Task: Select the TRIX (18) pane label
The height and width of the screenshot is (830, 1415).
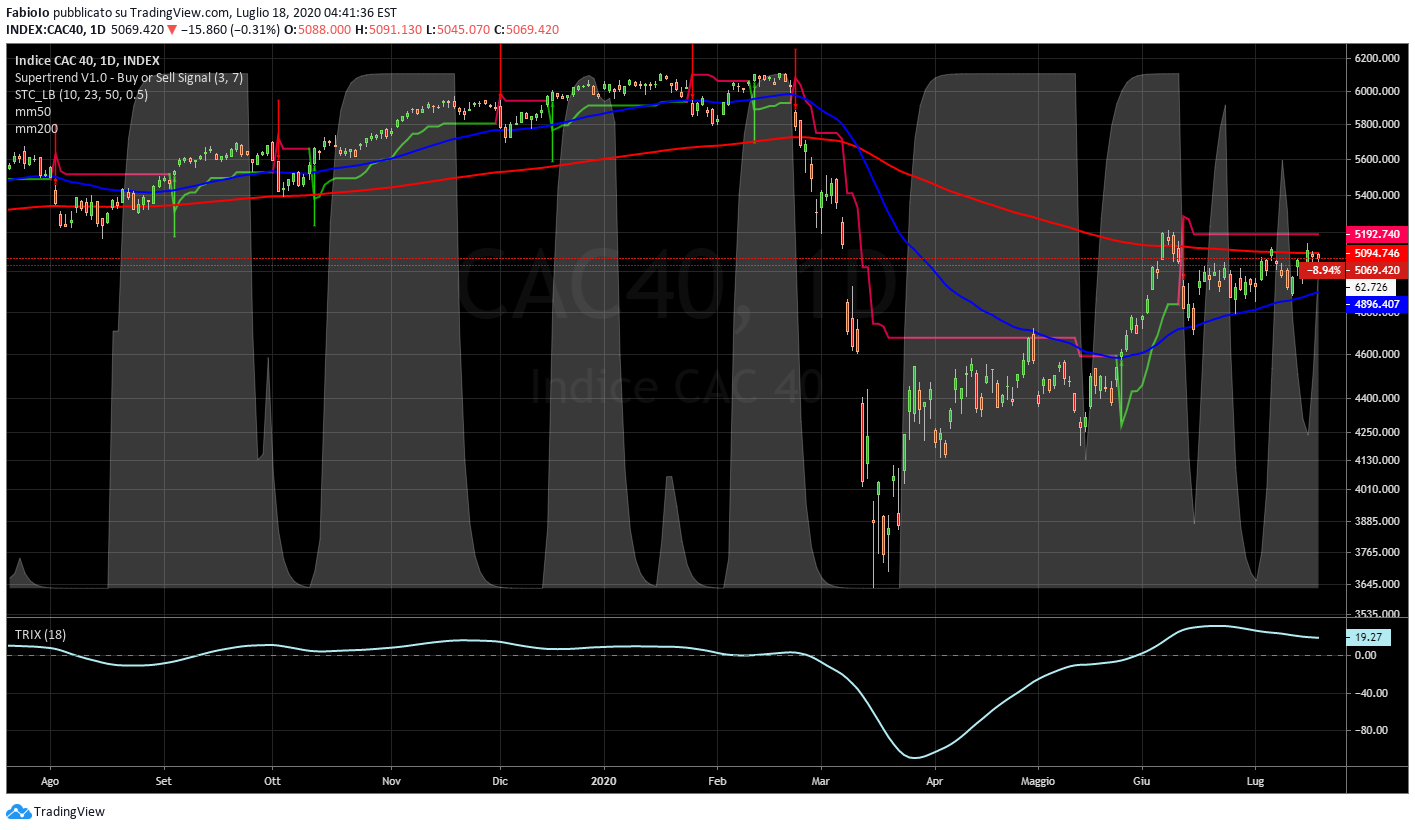Action: 38,635
